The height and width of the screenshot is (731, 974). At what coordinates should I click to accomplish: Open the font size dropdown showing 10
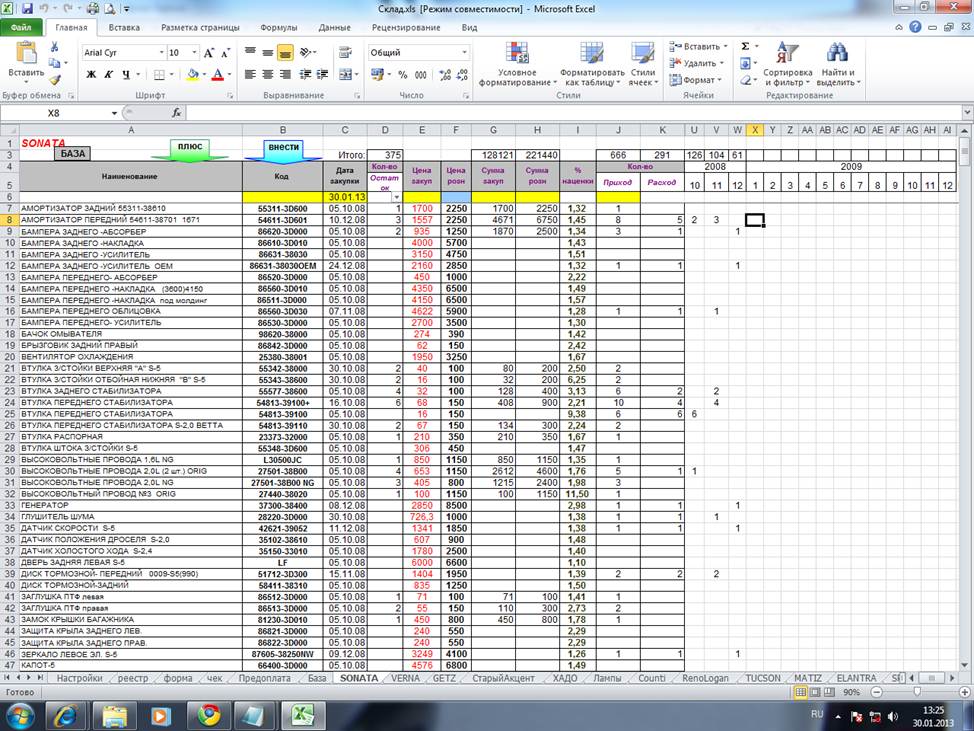(194, 53)
